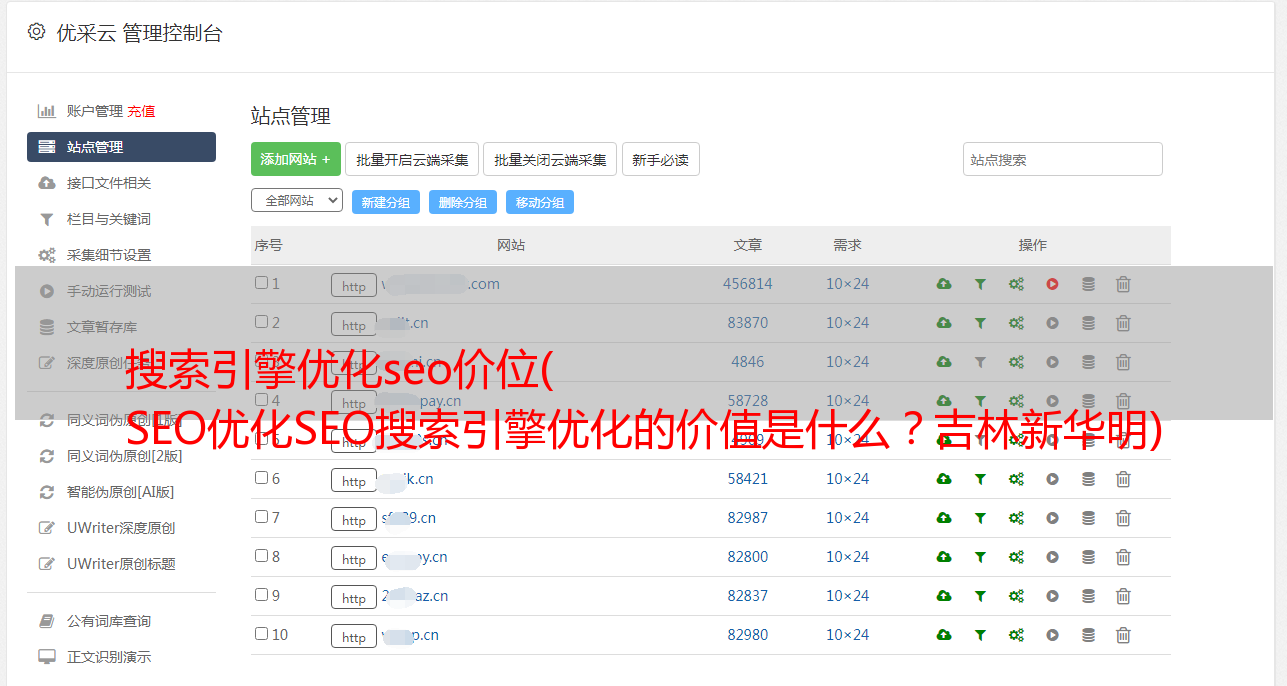This screenshot has width=1287, height=686.
Task: Click trash icon in row 8
Action: pos(1123,557)
